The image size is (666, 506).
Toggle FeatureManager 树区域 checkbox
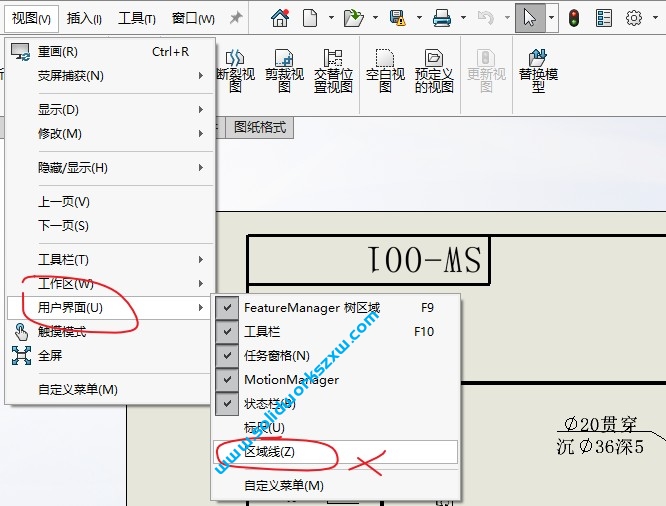coord(227,308)
